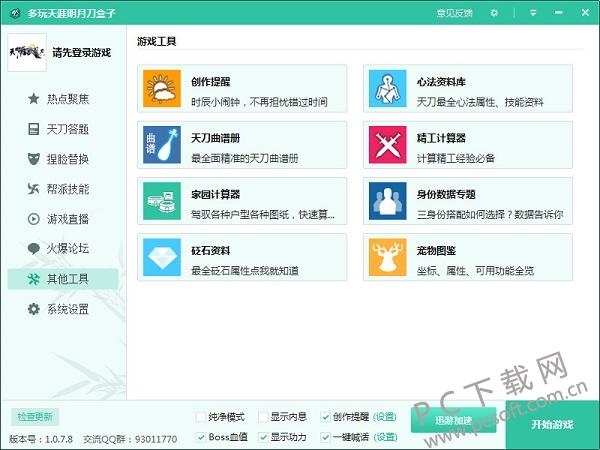Click the pinwheel icon beside 帮派技能
This screenshot has height=450, width=600.
(x=34, y=189)
